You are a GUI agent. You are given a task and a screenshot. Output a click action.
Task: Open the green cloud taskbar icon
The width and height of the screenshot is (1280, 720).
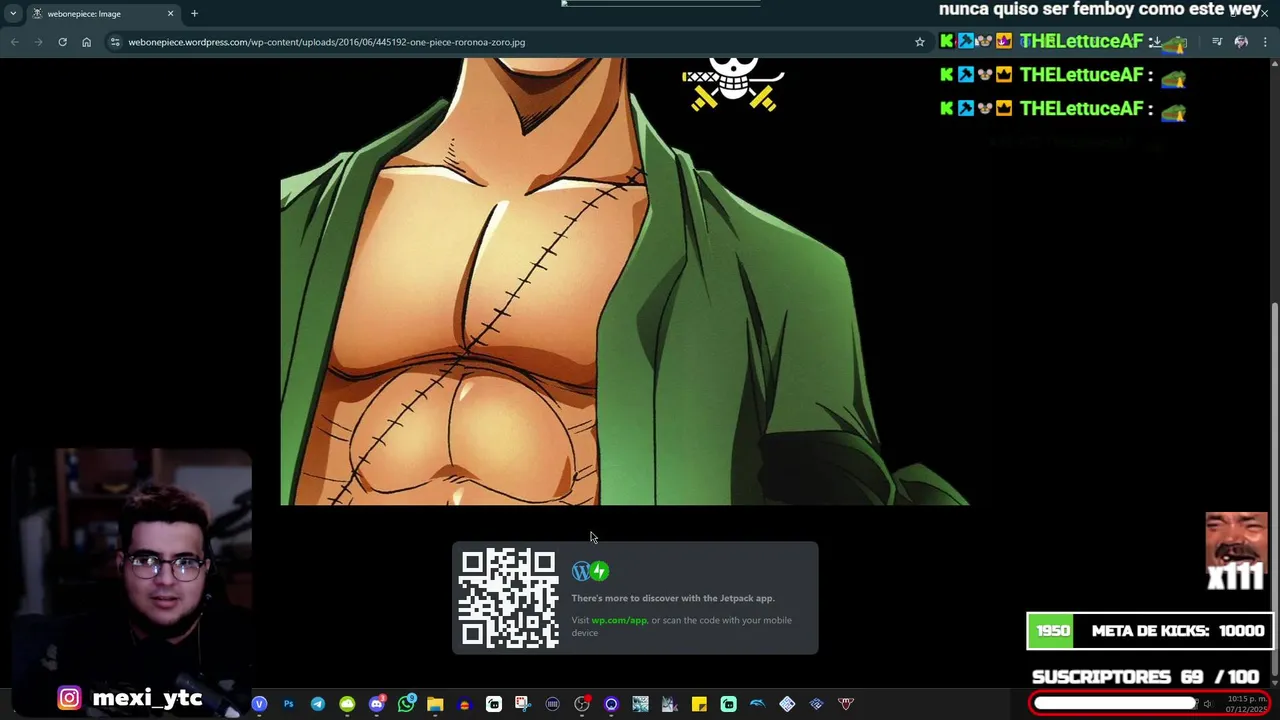(347, 704)
